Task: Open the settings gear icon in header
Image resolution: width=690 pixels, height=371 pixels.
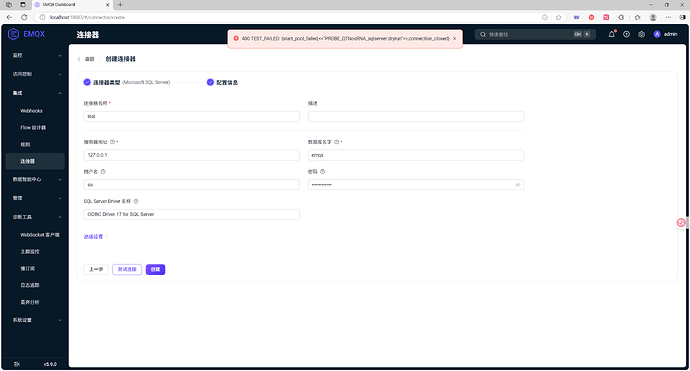Action: pos(641,34)
